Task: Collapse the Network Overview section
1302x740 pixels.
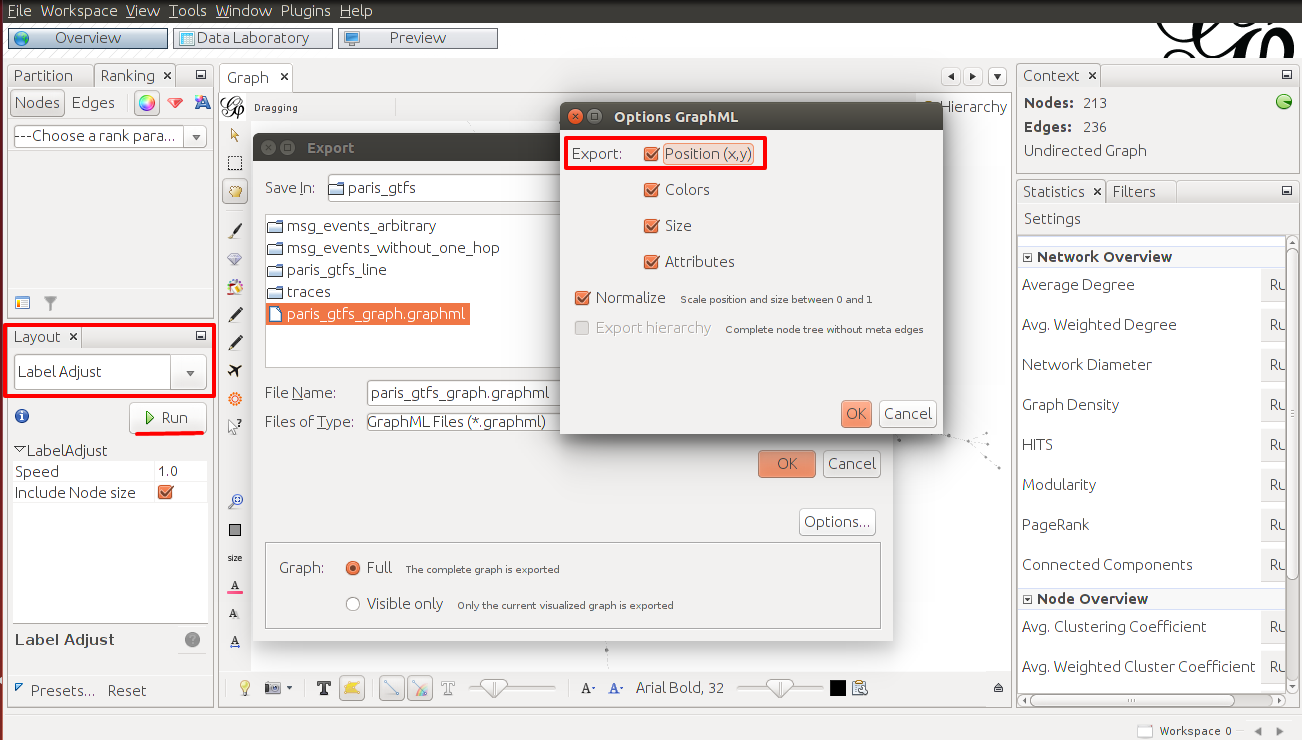Action: click(x=1028, y=257)
